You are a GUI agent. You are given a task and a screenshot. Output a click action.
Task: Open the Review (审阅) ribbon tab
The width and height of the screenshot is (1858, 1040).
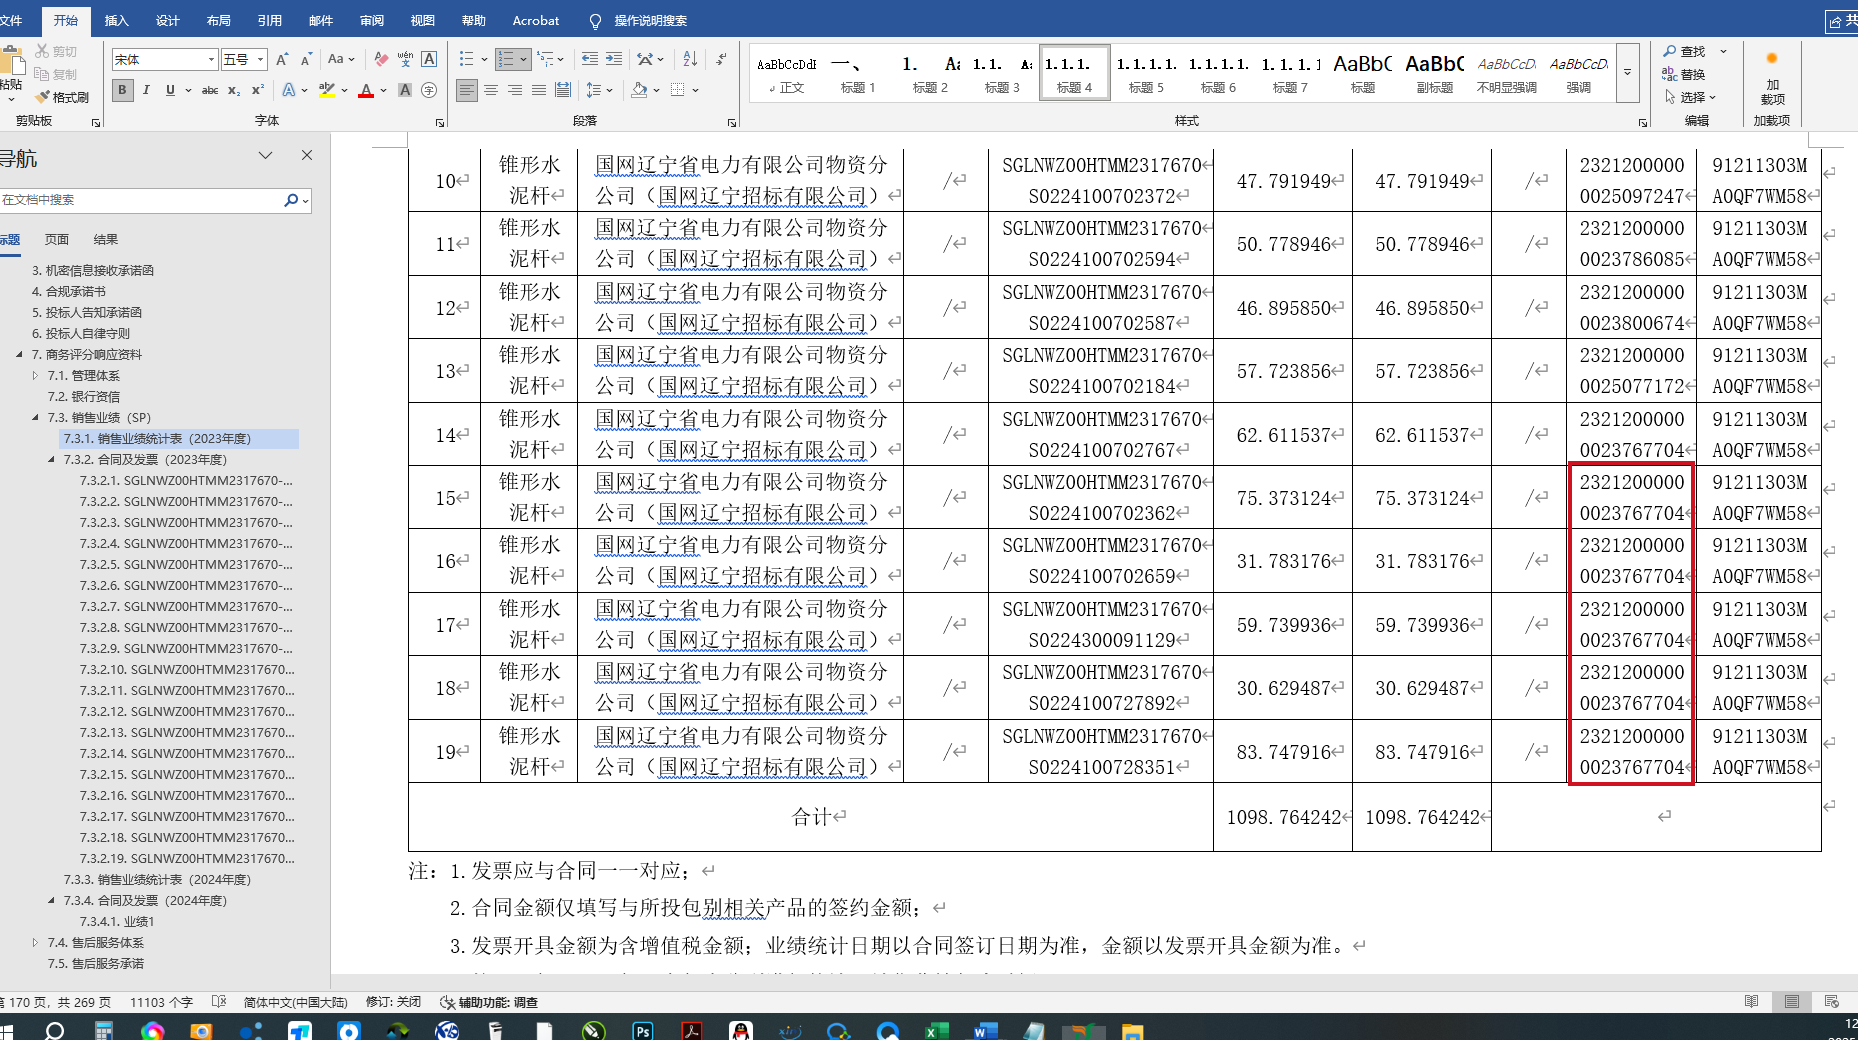(371, 20)
